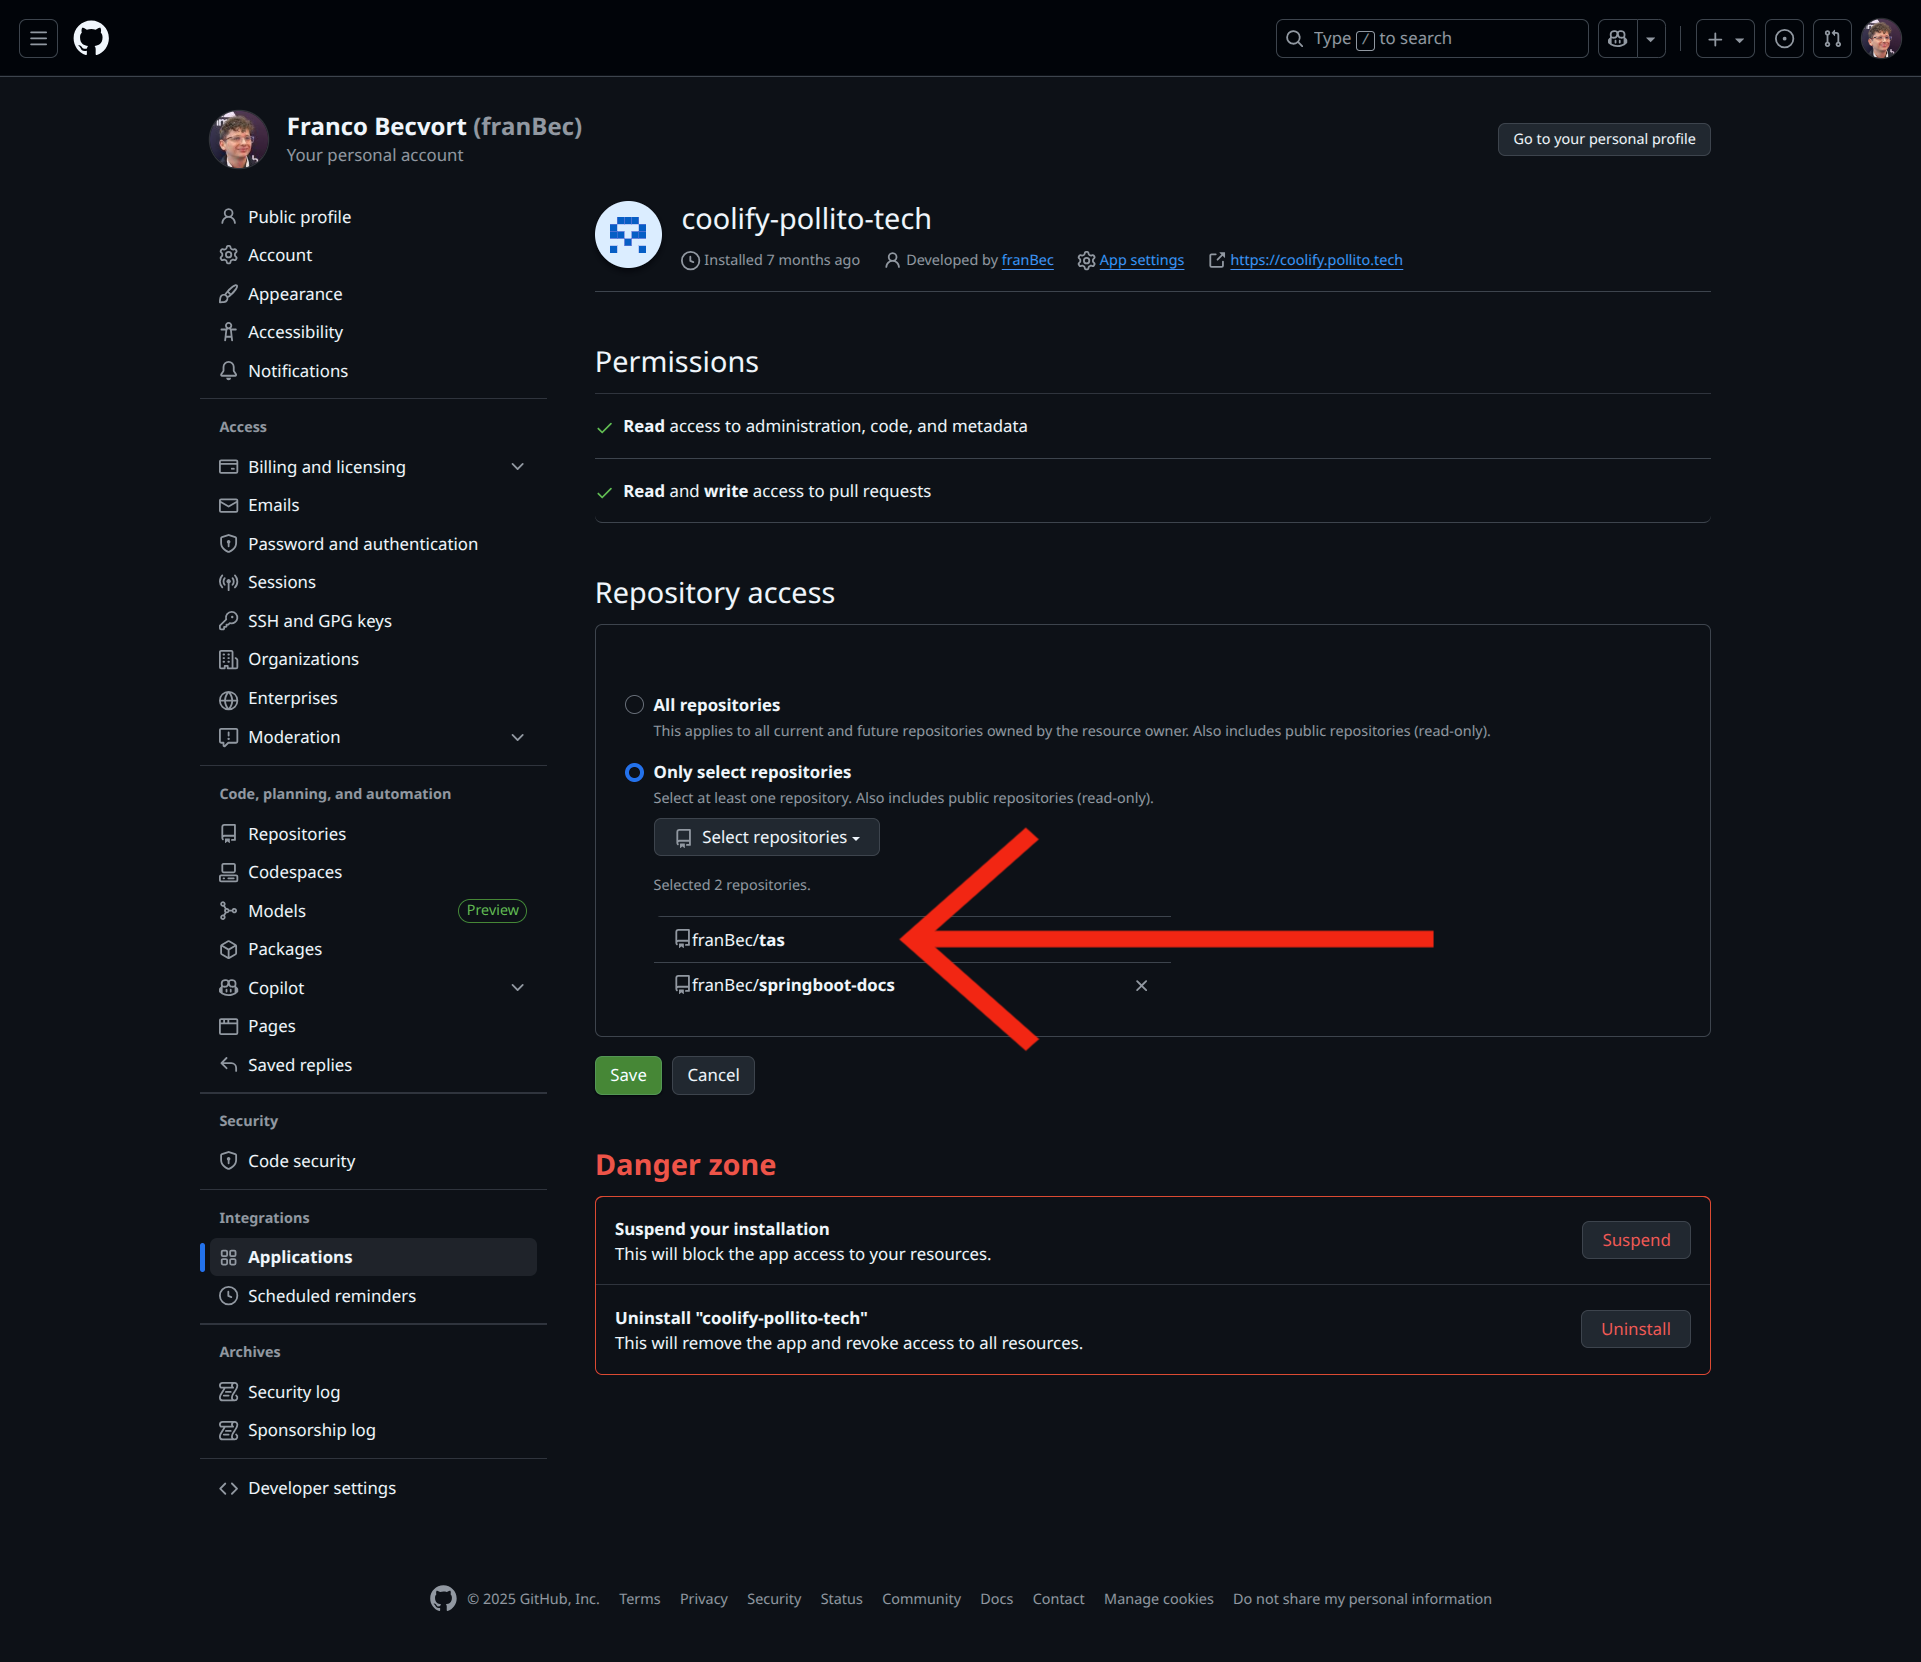Collapse the Moderation section chevron

pos(518,737)
